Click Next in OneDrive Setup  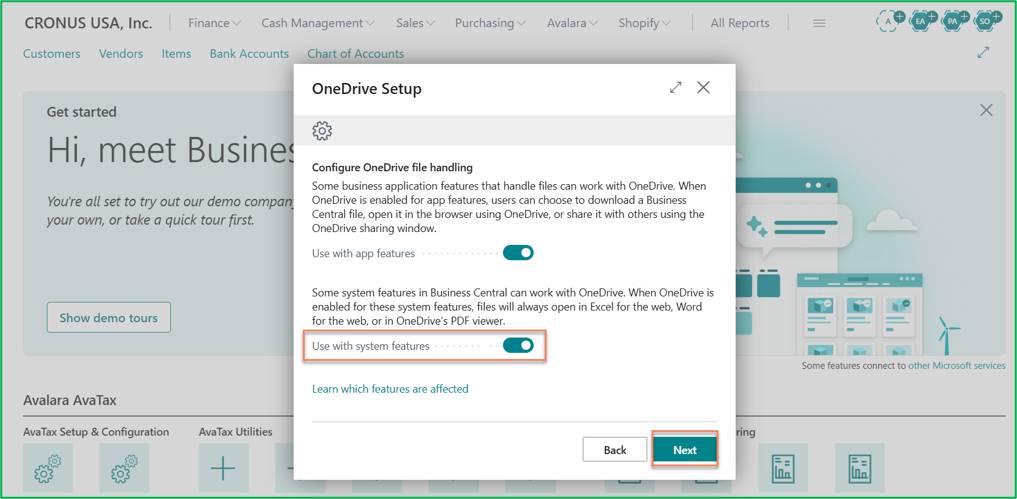(684, 450)
